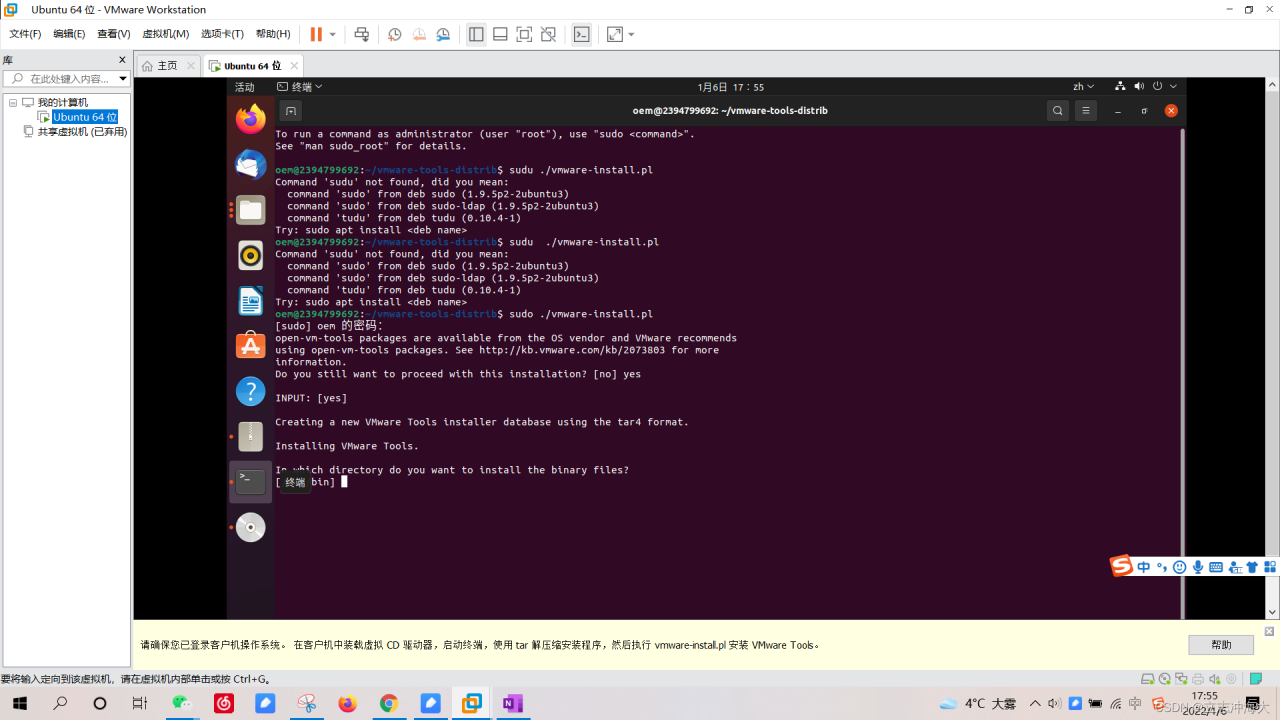The height and width of the screenshot is (720, 1280).
Task: Open Sogou toolbox grid icon
Action: pos(1270,567)
